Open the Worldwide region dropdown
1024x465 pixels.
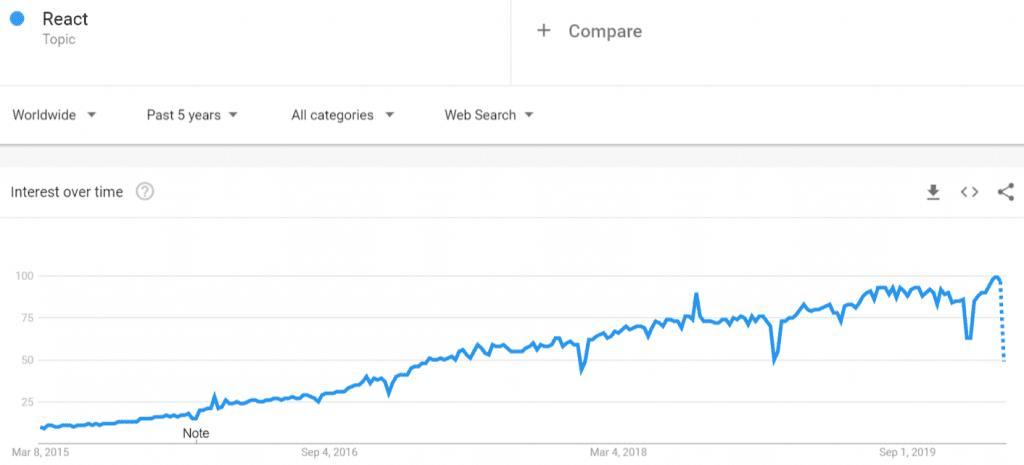point(54,115)
